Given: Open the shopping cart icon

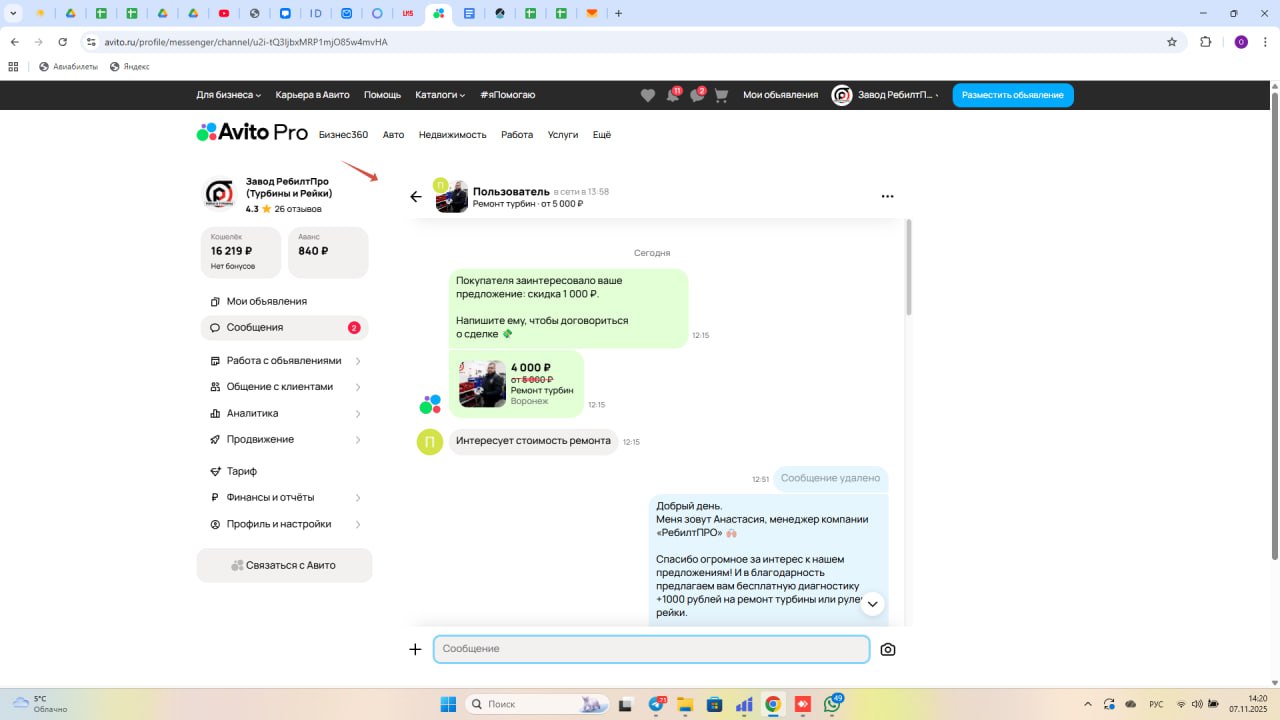Looking at the screenshot, I should pyautogui.click(x=721, y=95).
